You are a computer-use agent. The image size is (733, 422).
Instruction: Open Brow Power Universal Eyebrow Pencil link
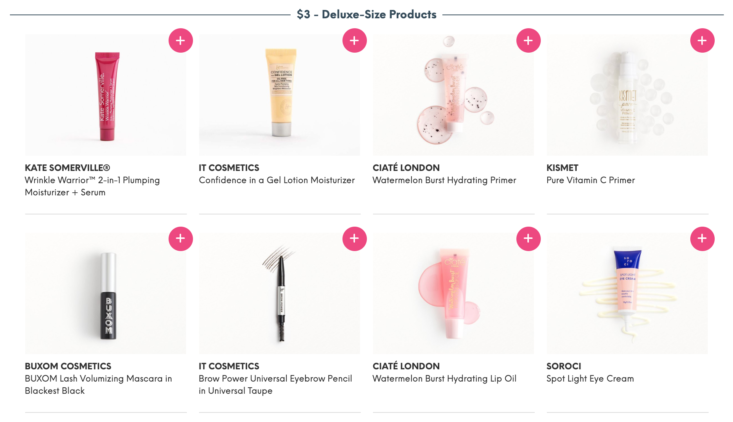pos(275,385)
